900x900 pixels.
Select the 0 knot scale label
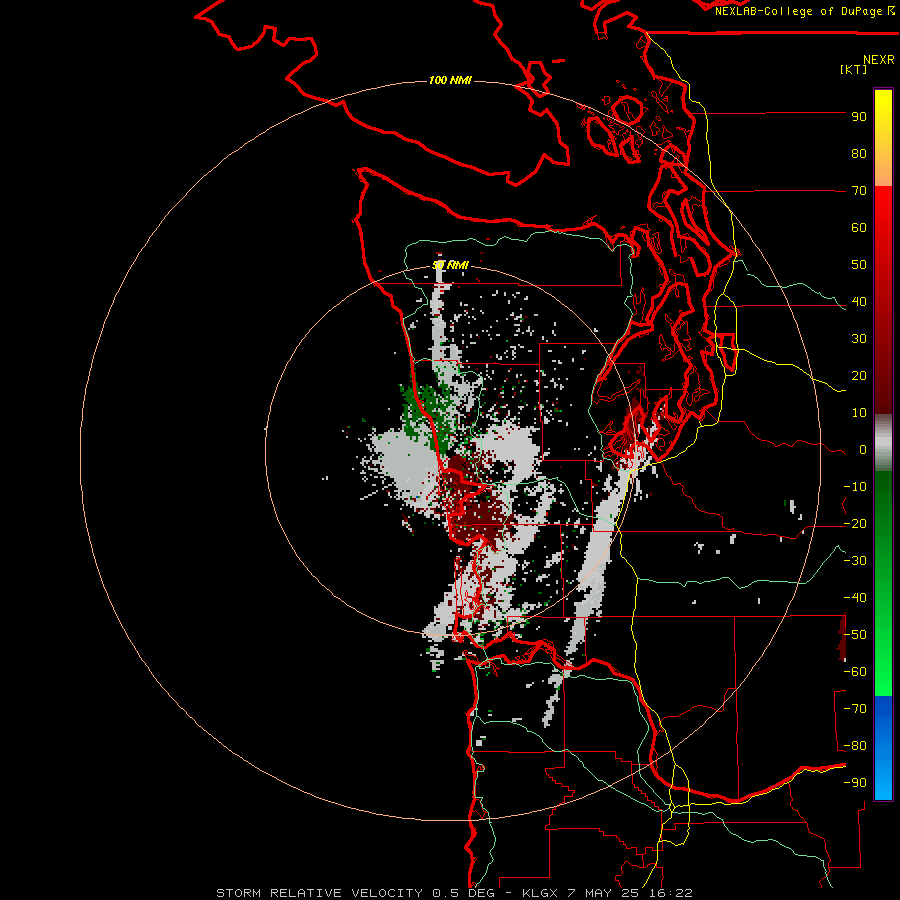click(x=863, y=450)
